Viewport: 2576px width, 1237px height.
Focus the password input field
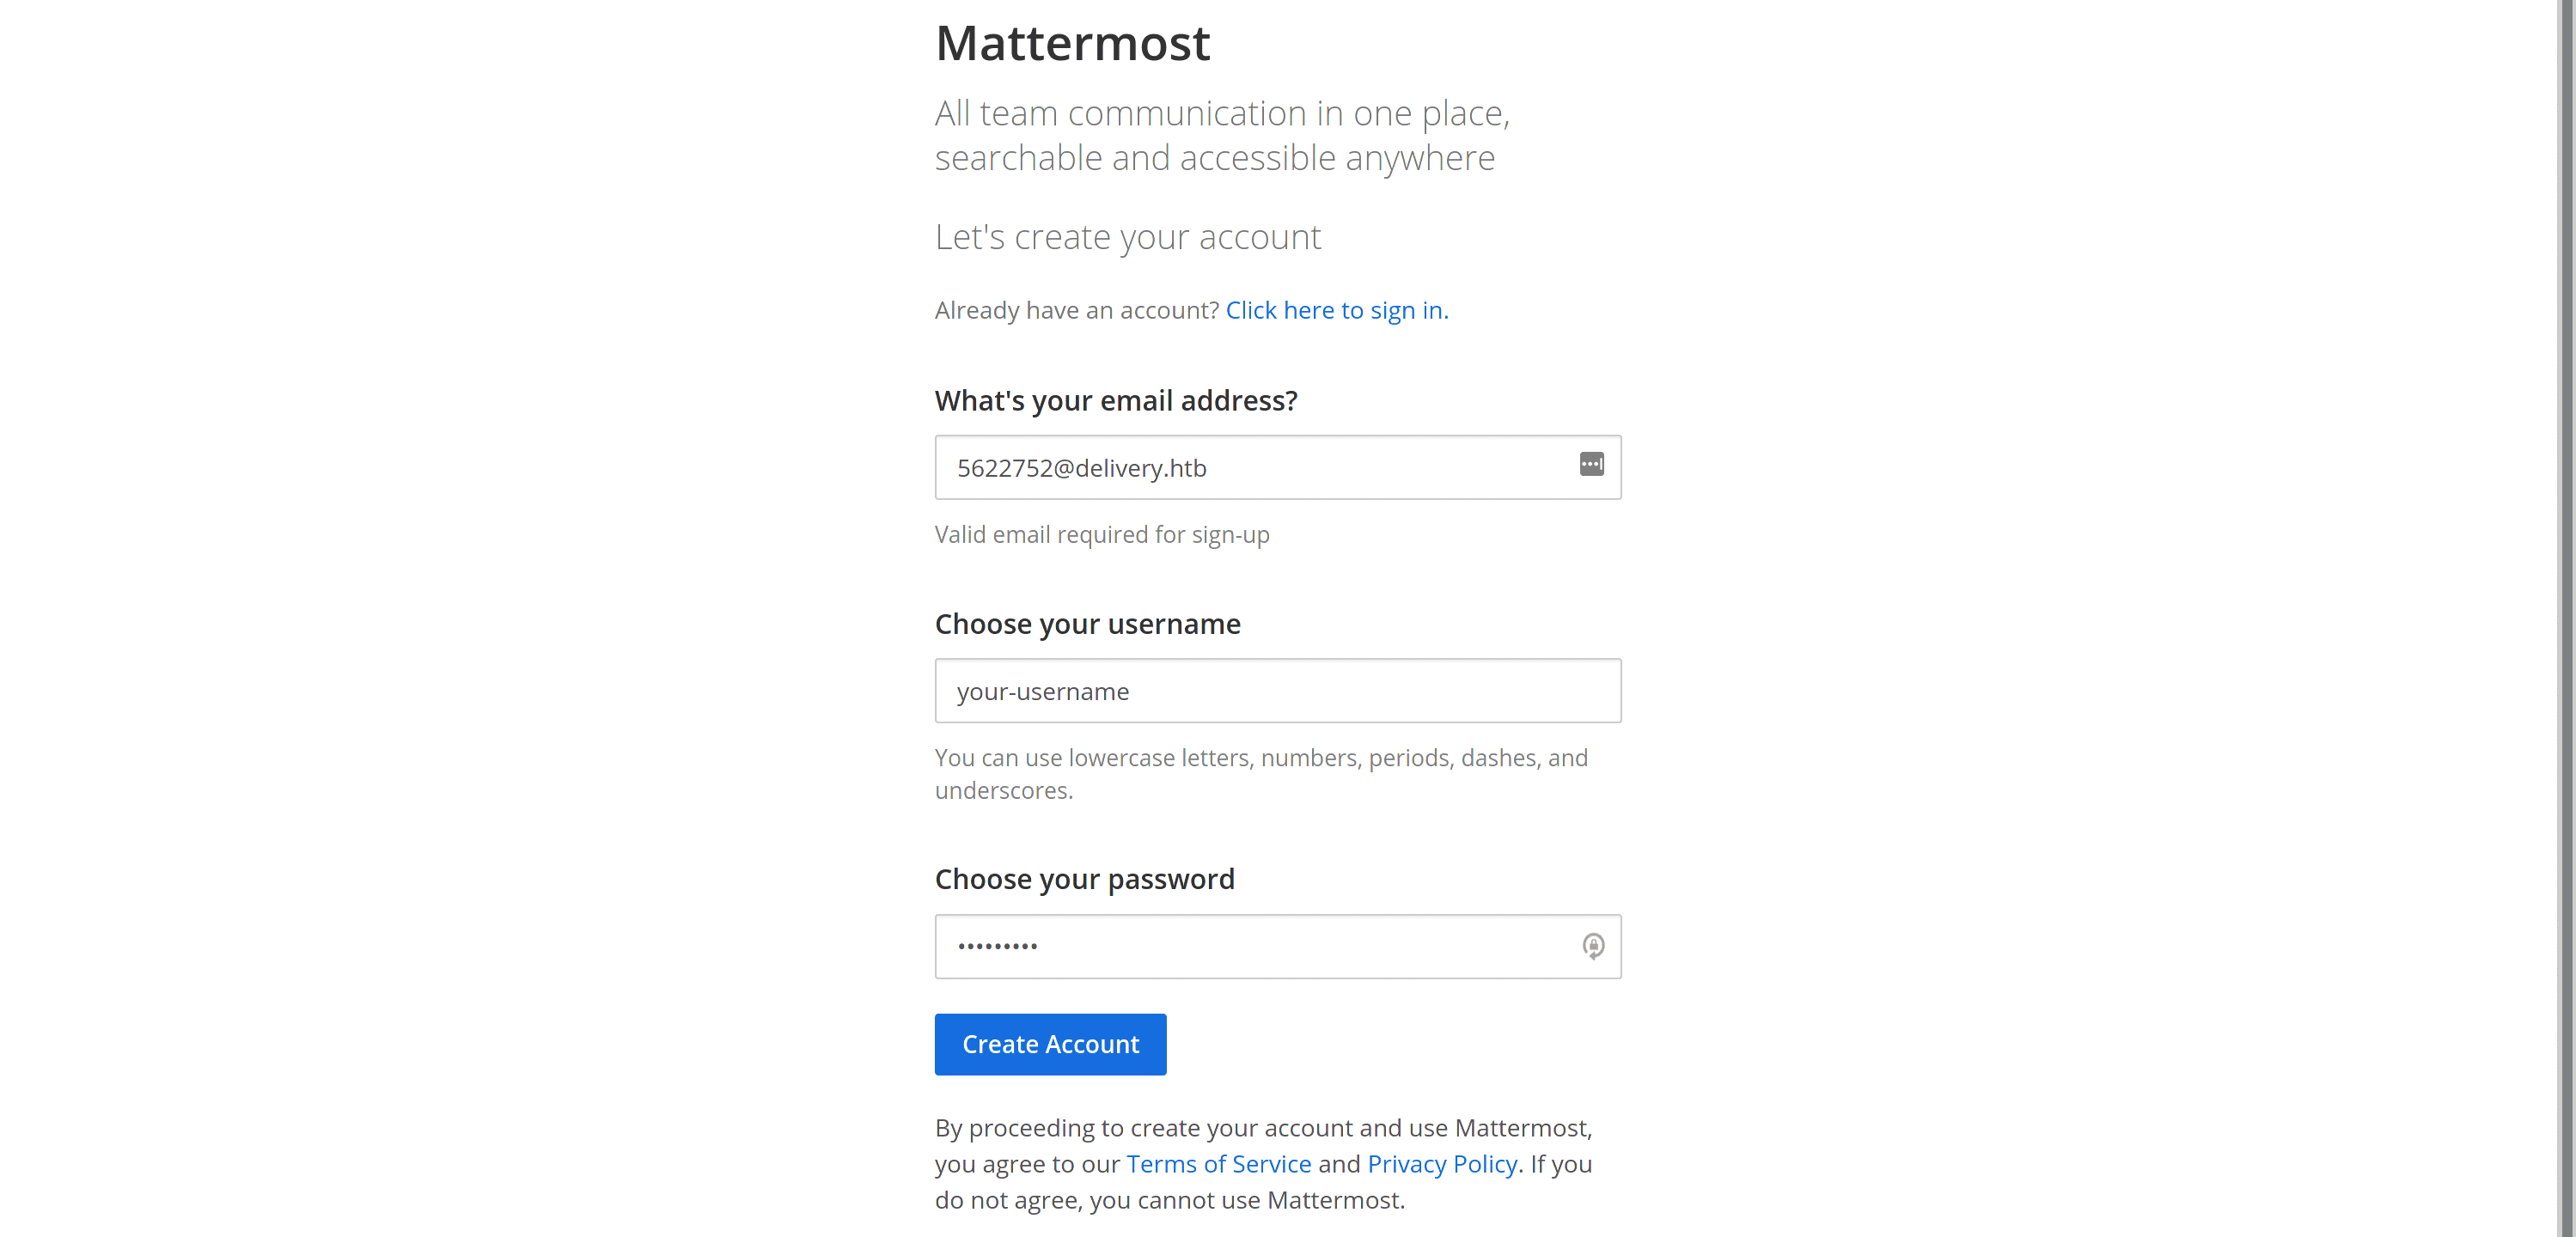(1278, 946)
